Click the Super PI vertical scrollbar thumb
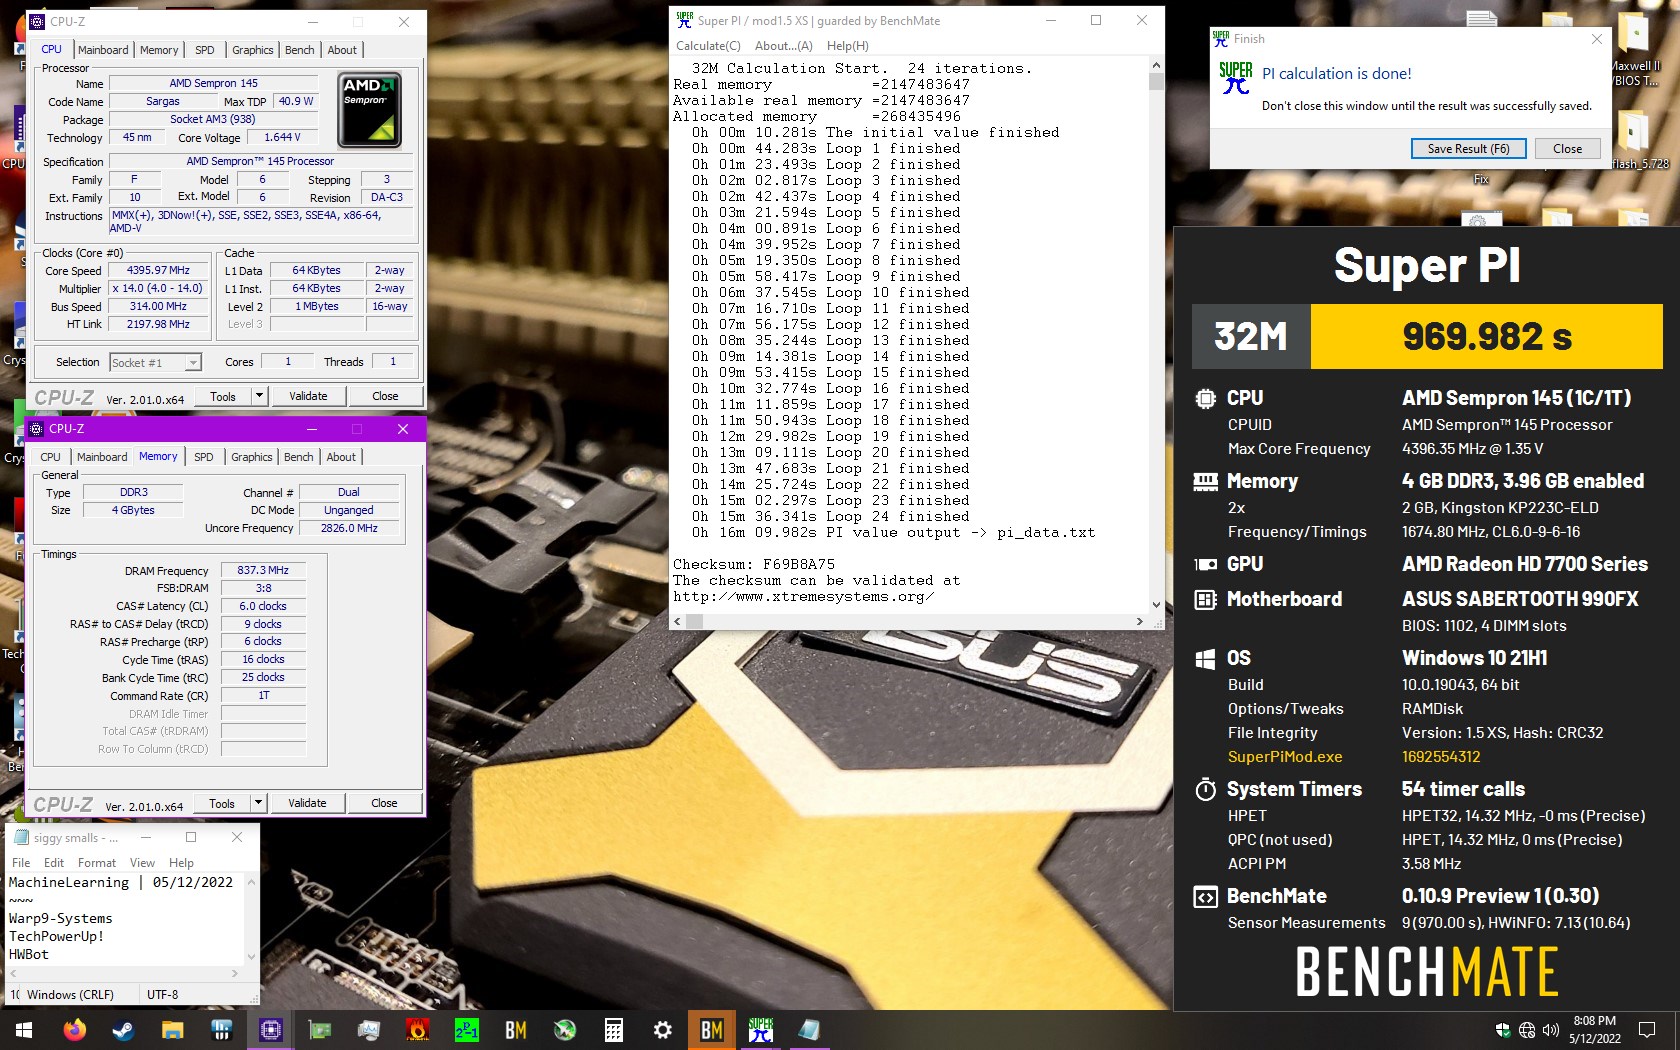 pos(1156,82)
